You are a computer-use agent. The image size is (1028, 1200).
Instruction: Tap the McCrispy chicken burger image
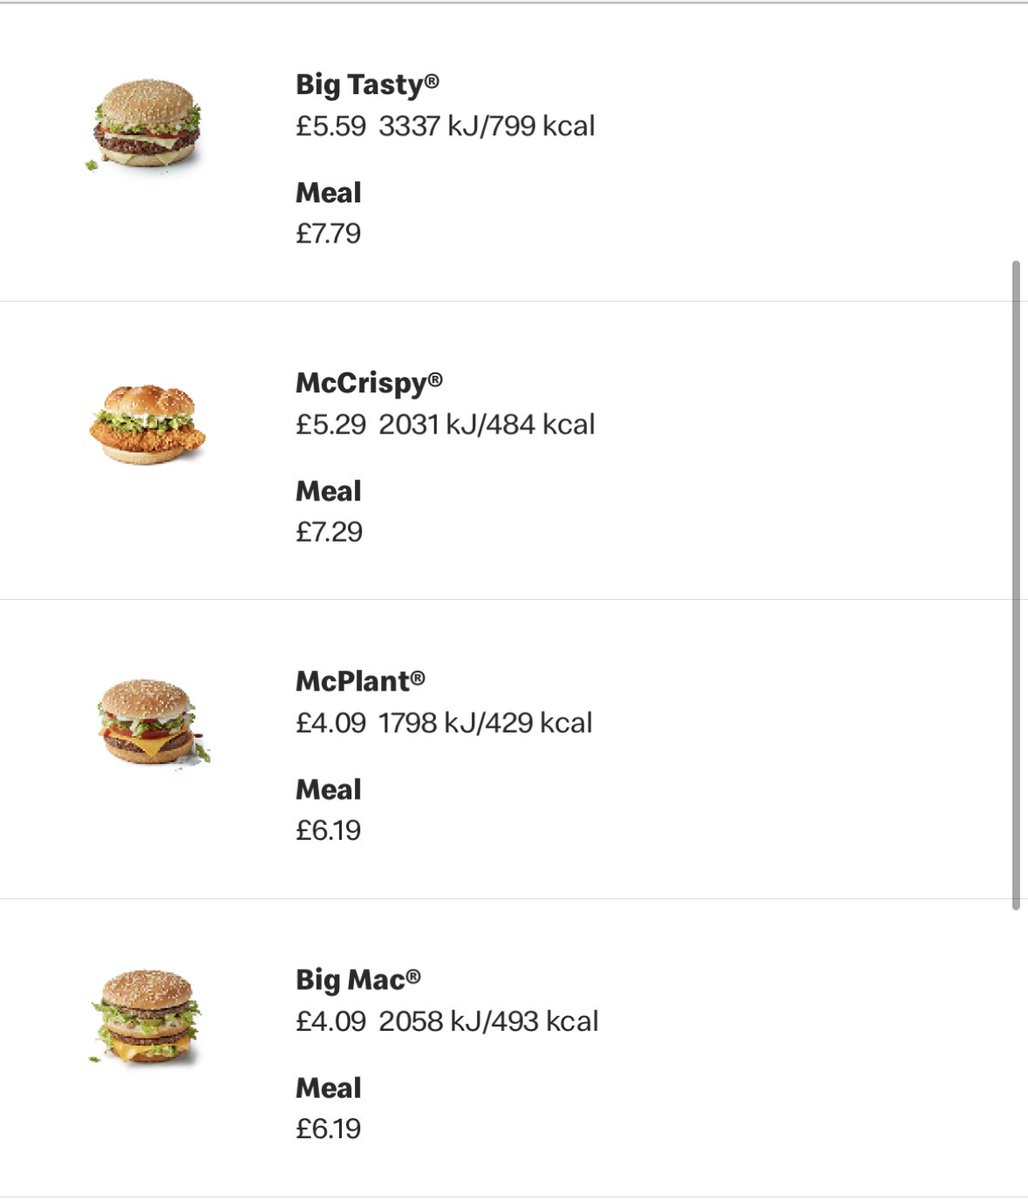click(x=147, y=424)
